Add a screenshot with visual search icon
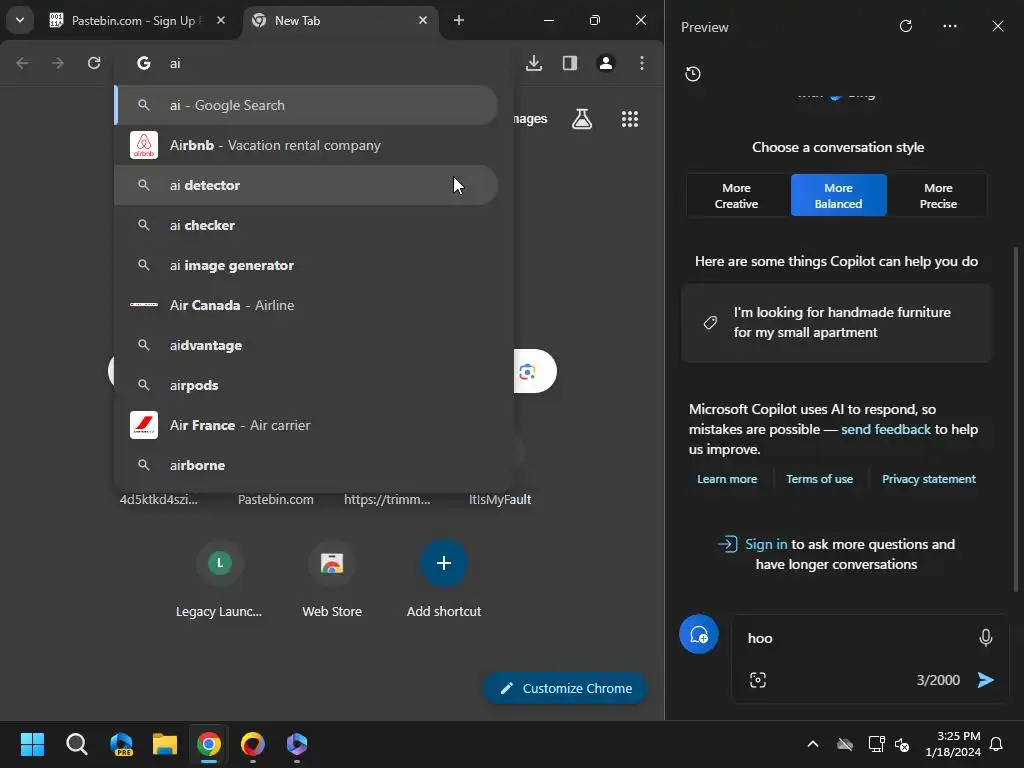This screenshot has width=1024, height=768. (758, 680)
